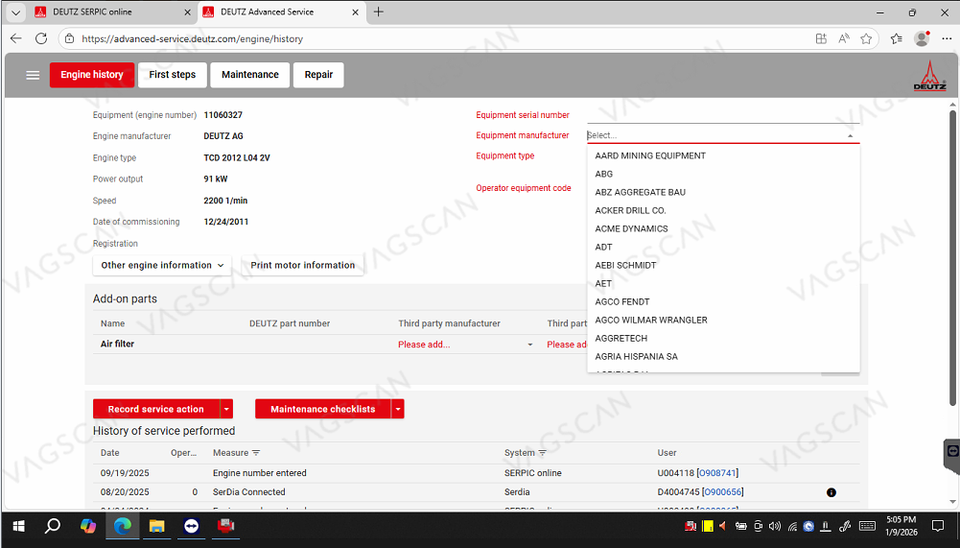Switch to the Maintenance tab
This screenshot has width=960, height=548.
(x=250, y=75)
